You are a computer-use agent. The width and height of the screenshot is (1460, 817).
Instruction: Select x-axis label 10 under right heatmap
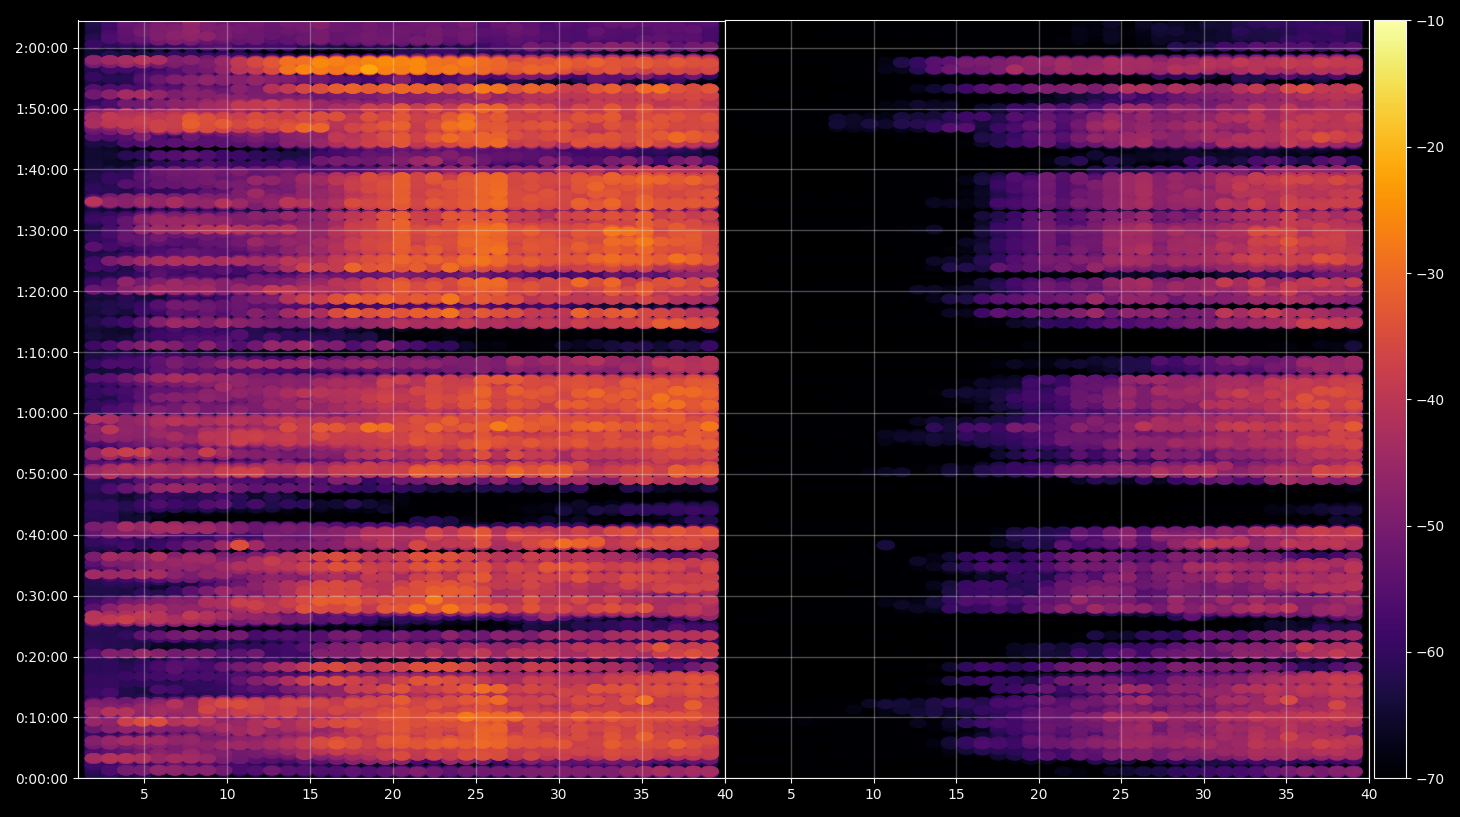[x=874, y=795]
